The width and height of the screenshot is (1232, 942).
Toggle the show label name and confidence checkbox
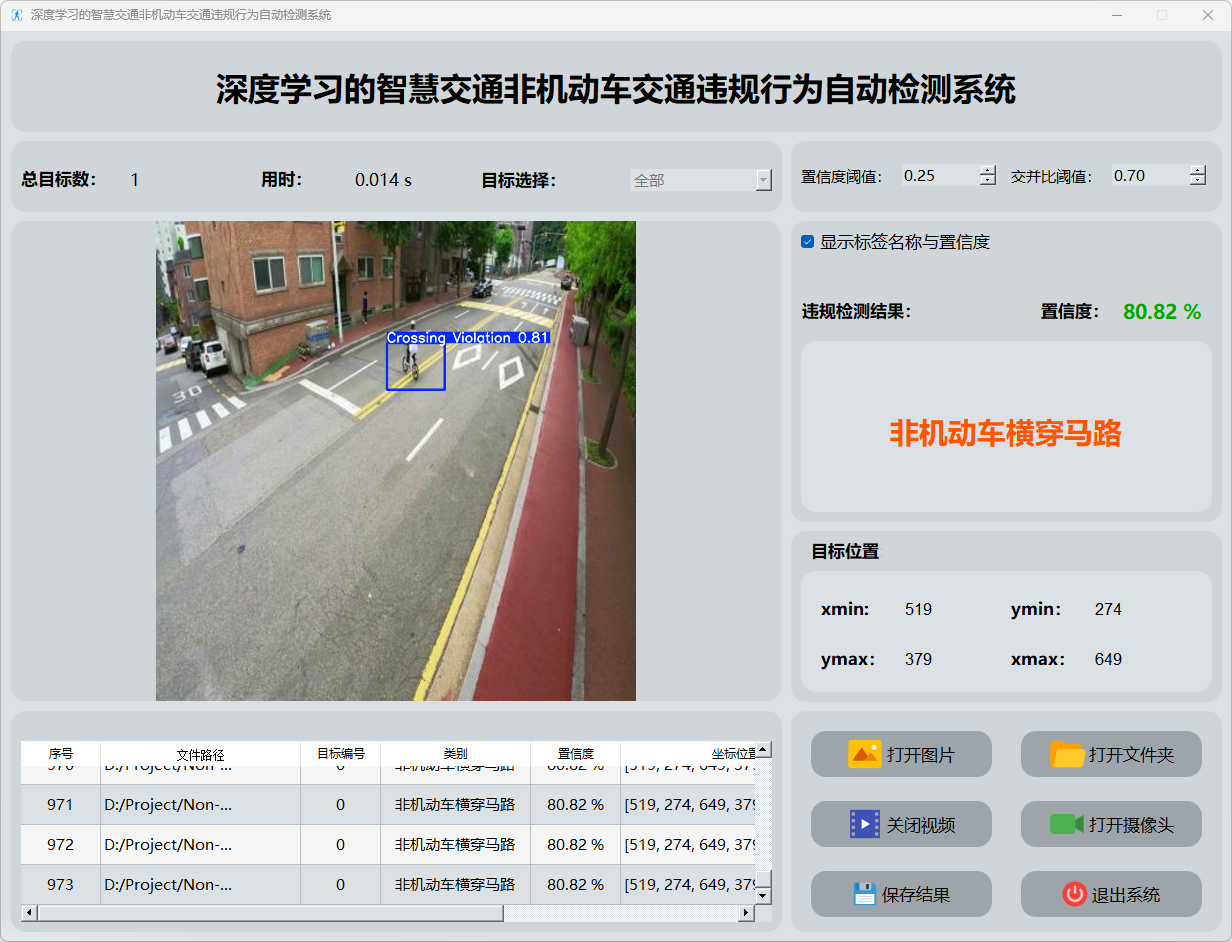[x=808, y=242]
